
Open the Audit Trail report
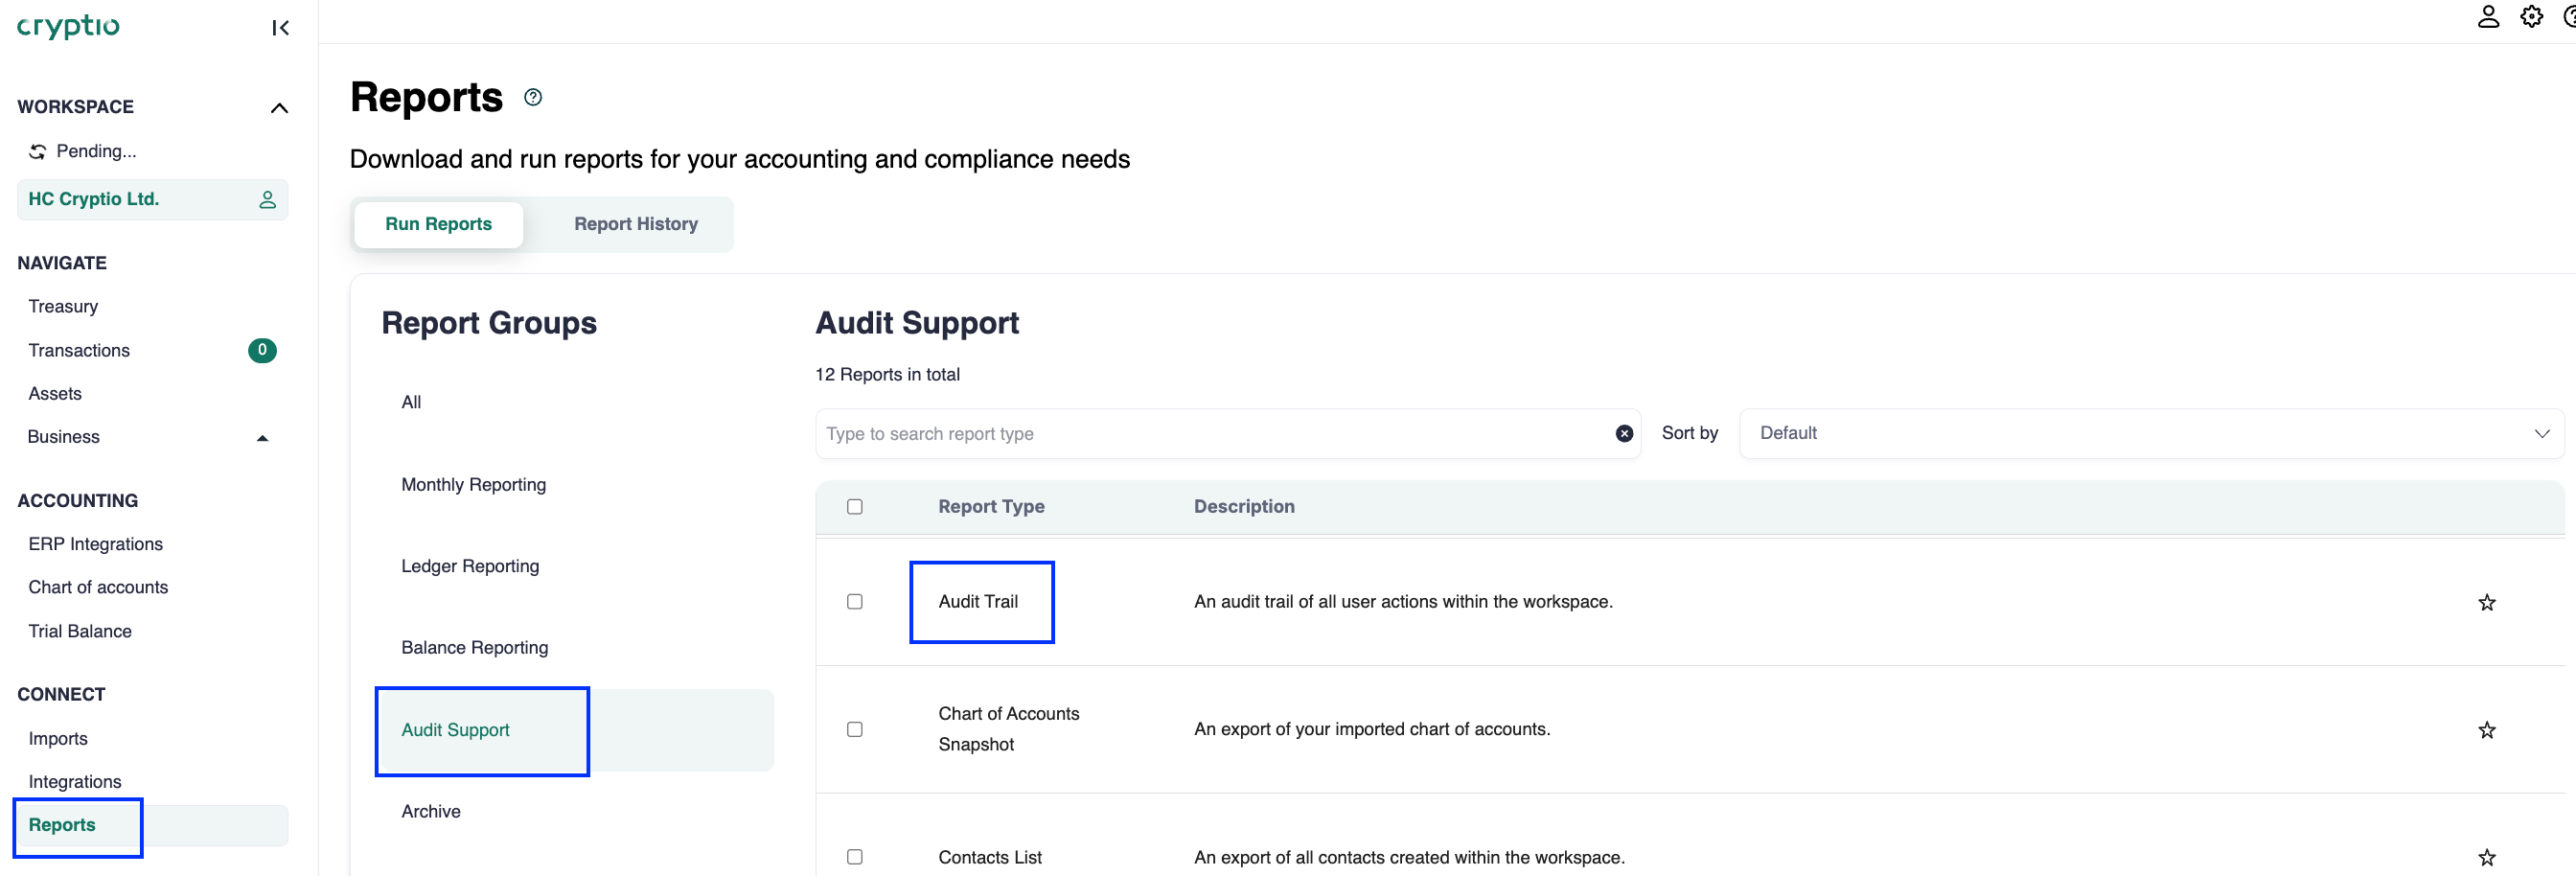coord(977,602)
